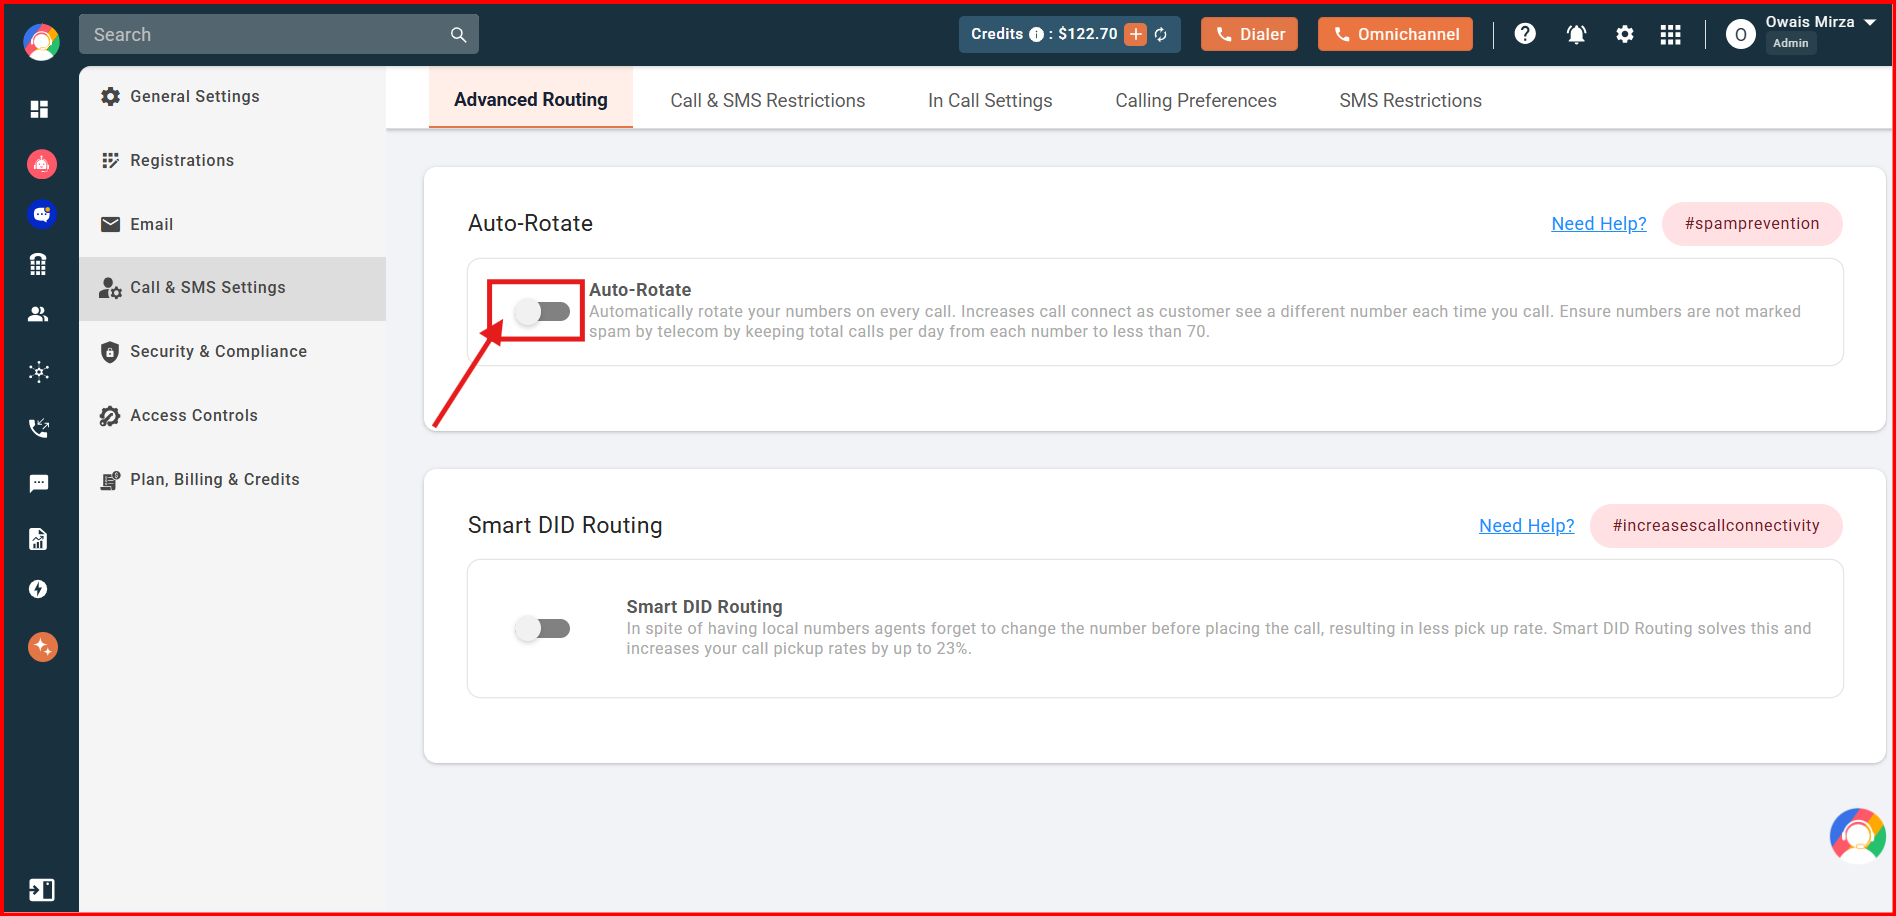Refresh the credits balance
Viewport: 1896px width, 916px height.
1161,34
